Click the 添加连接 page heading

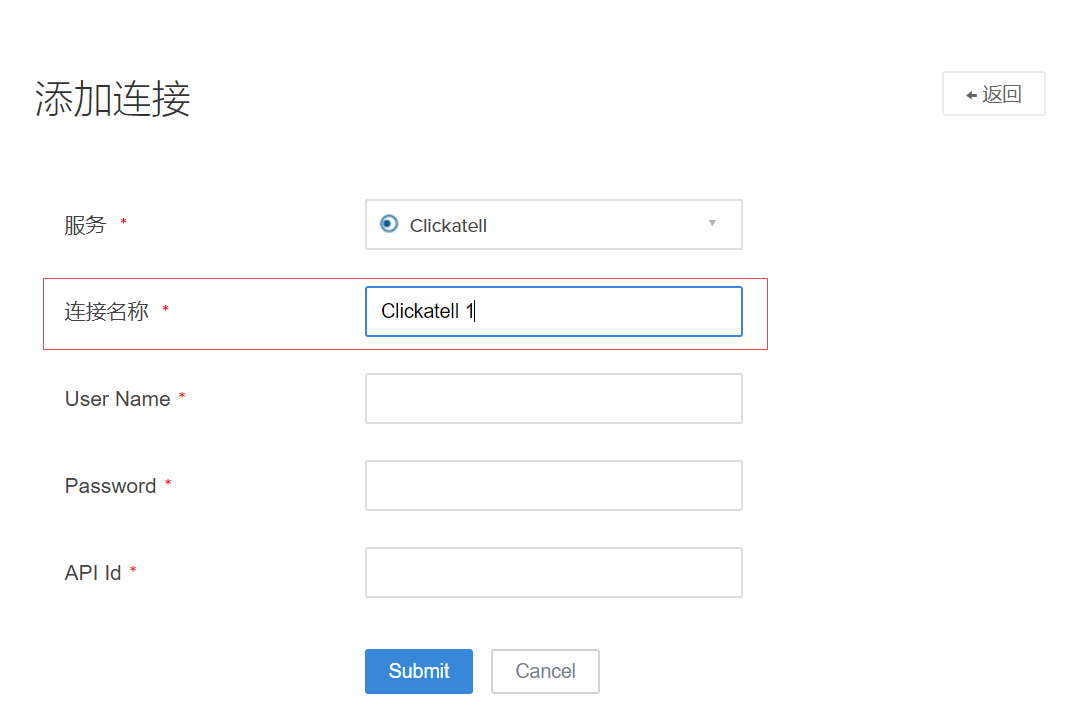click(x=113, y=100)
